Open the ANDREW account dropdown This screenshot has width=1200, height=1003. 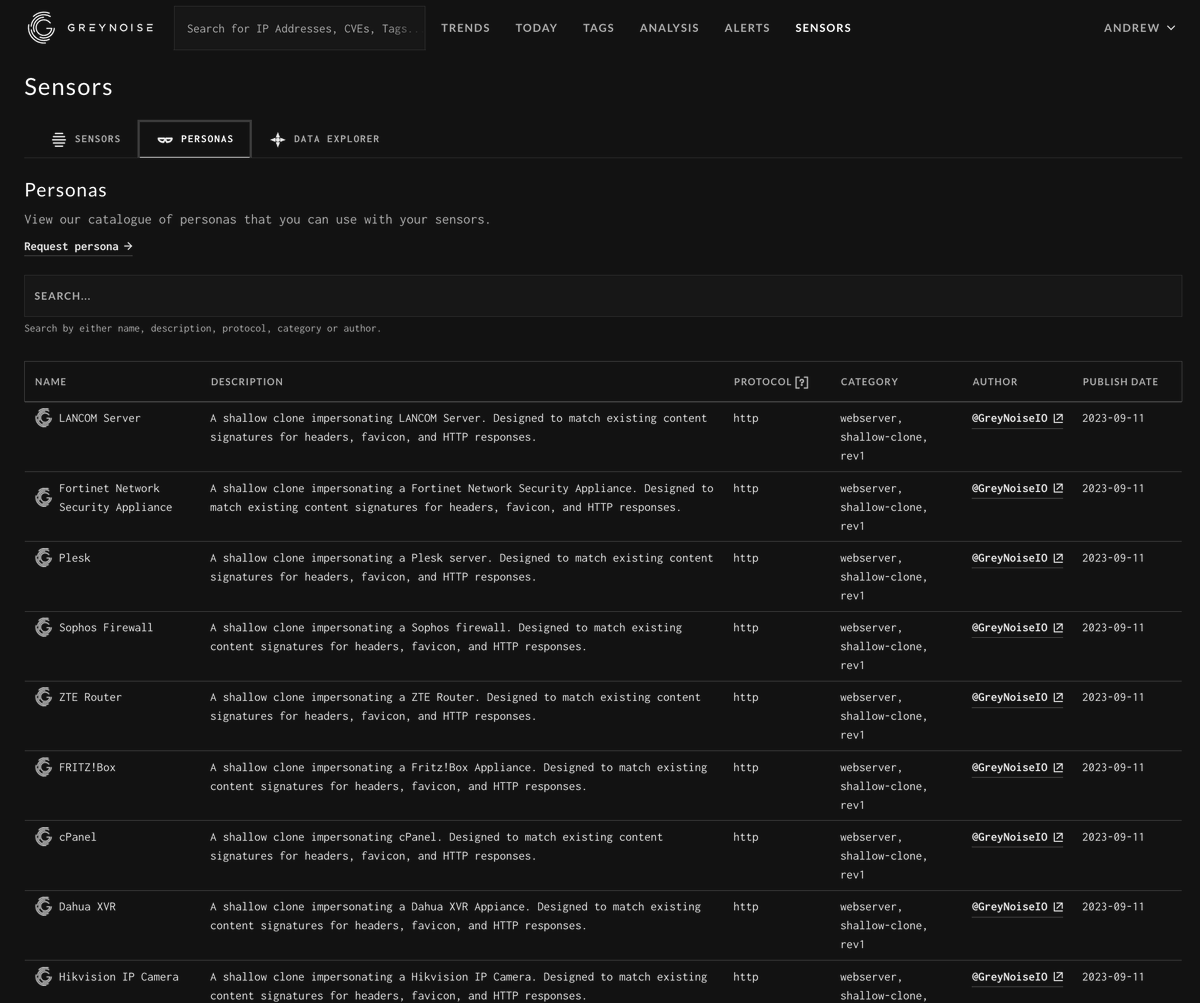click(x=1139, y=28)
